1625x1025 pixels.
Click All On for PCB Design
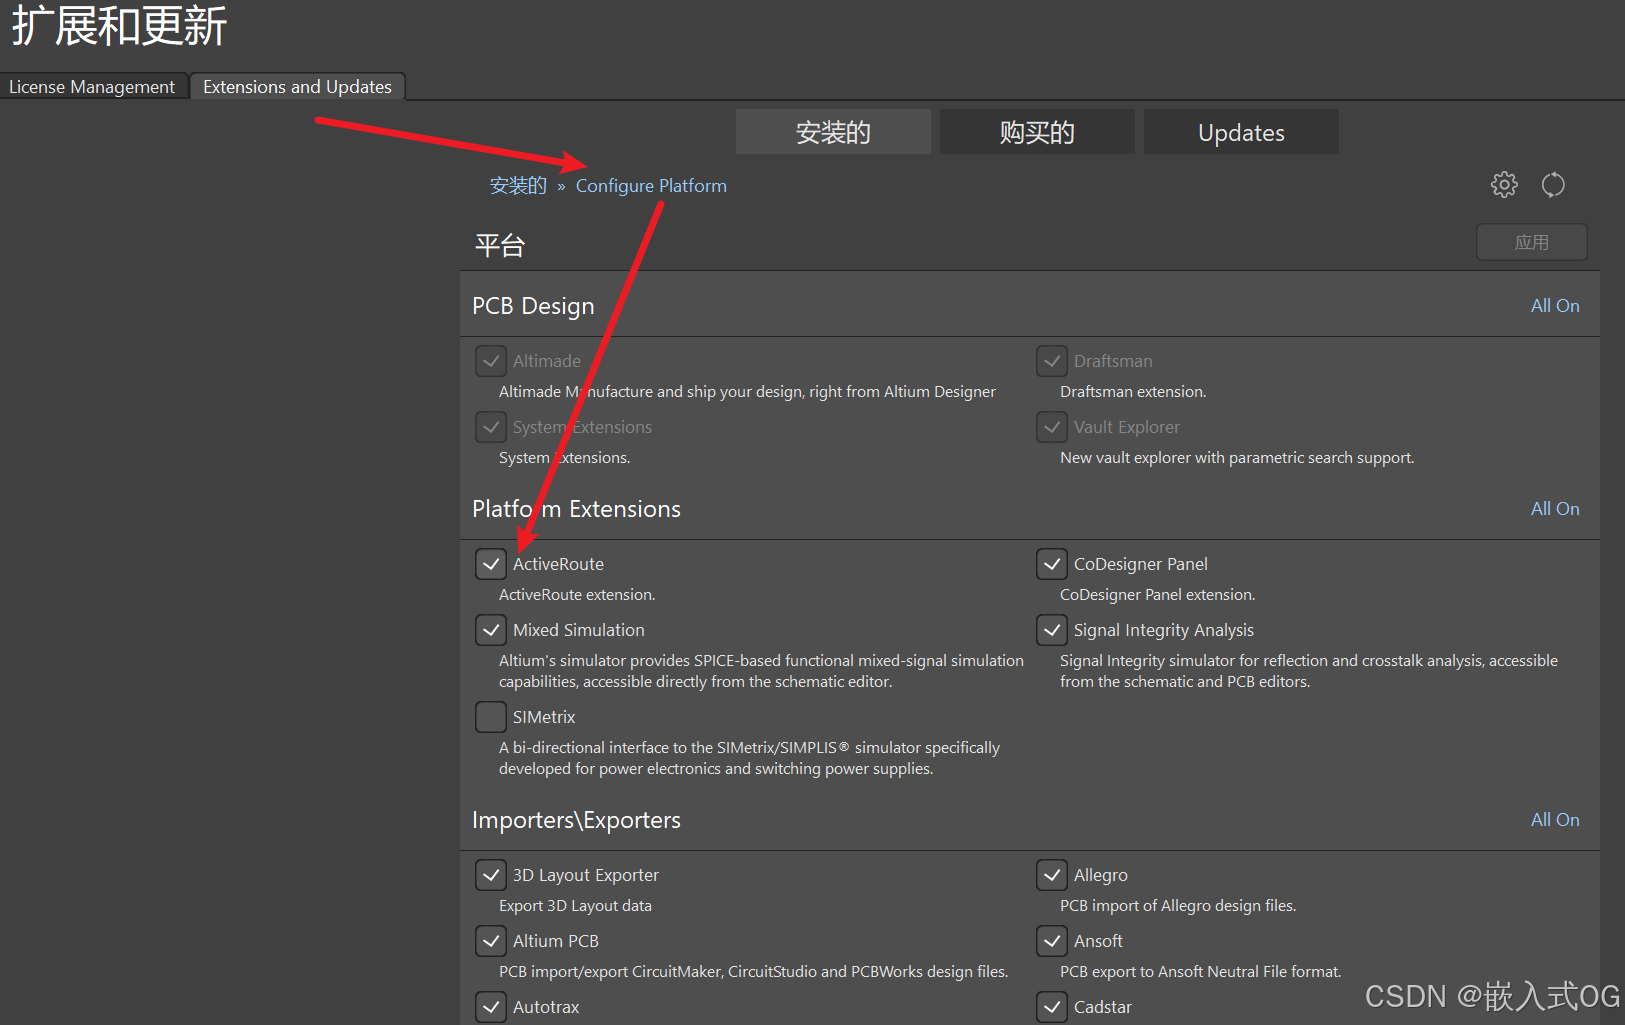click(x=1555, y=306)
